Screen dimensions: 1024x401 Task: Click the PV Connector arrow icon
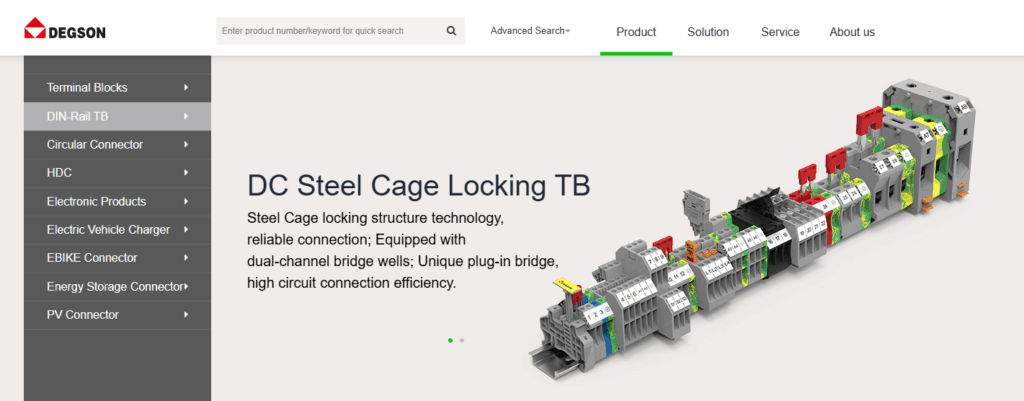click(x=186, y=315)
